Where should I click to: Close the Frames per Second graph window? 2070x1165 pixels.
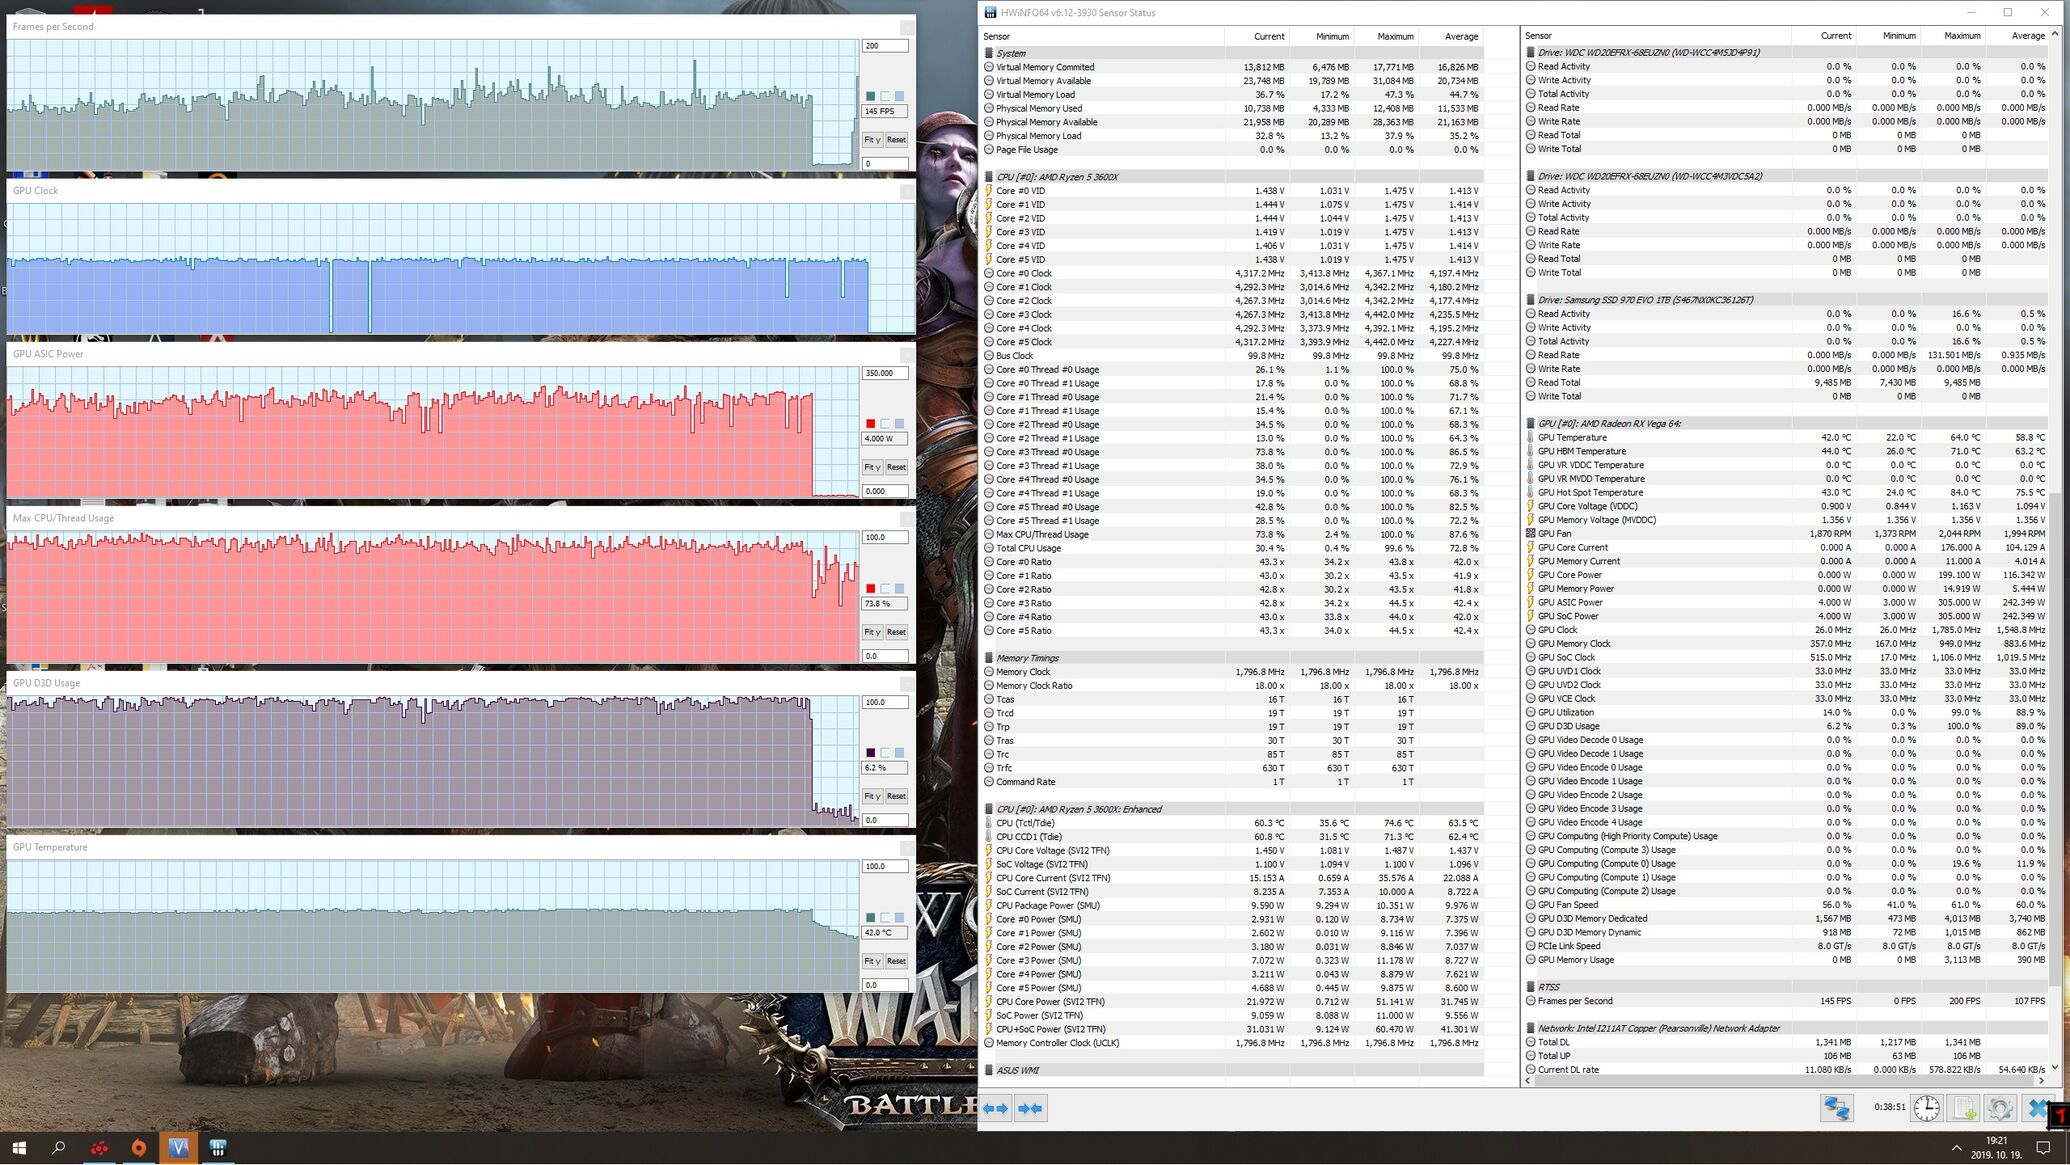(906, 27)
